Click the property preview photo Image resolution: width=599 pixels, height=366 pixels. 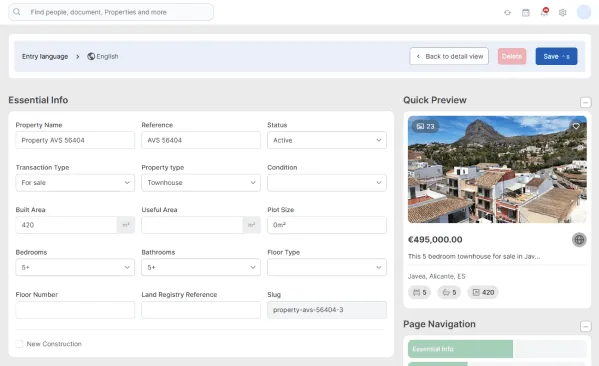pyautogui.click(x=497, y=170)
